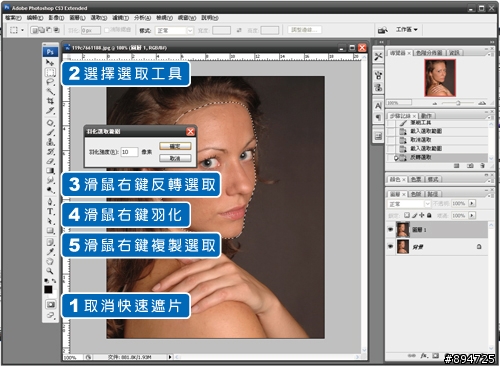Screen dimensions: 500x367
Task: Select the Move tool
Action: click(x=50, y=62)
